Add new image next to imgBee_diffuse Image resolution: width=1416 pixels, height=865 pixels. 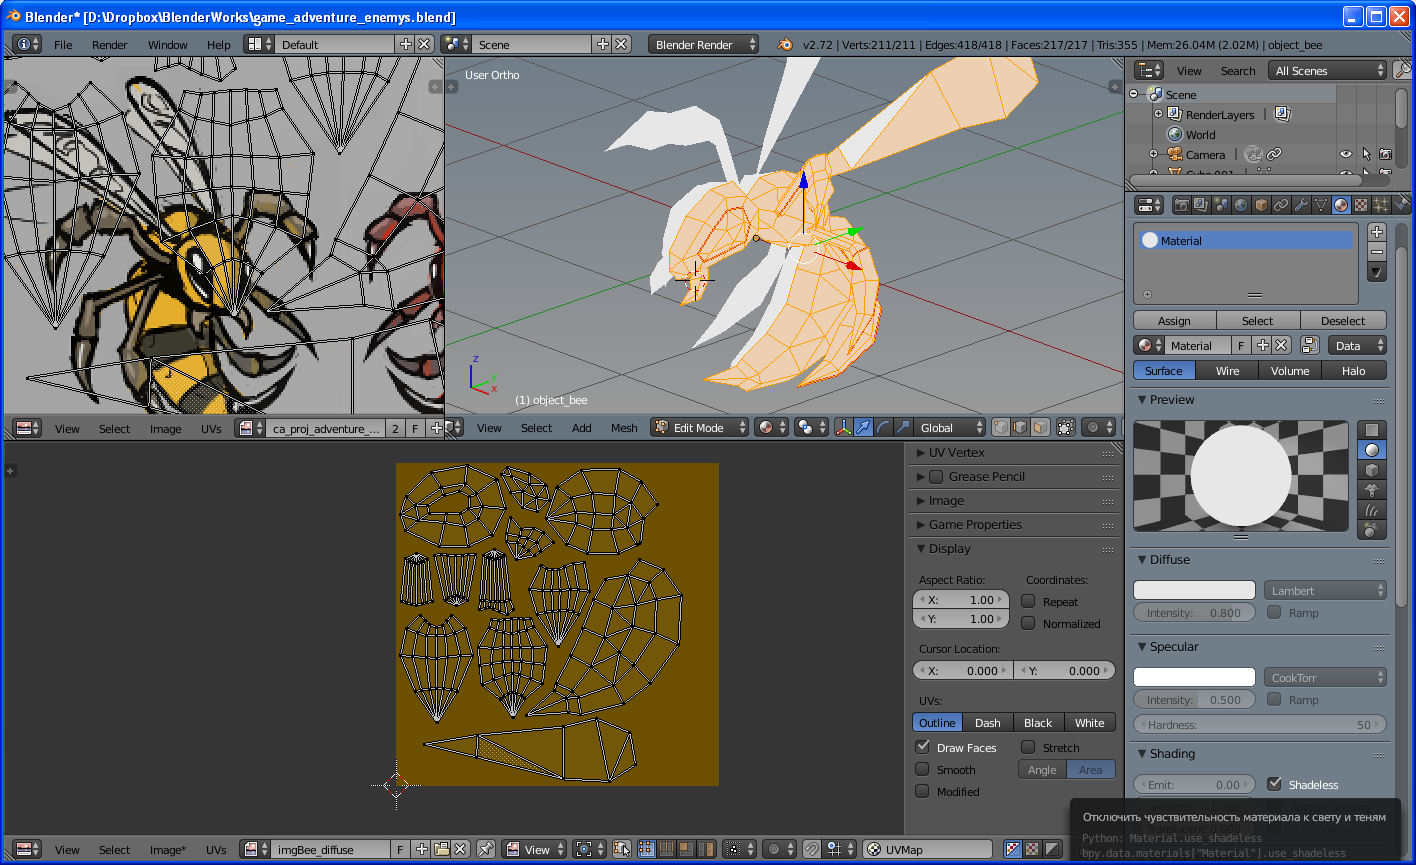point(421,850)
